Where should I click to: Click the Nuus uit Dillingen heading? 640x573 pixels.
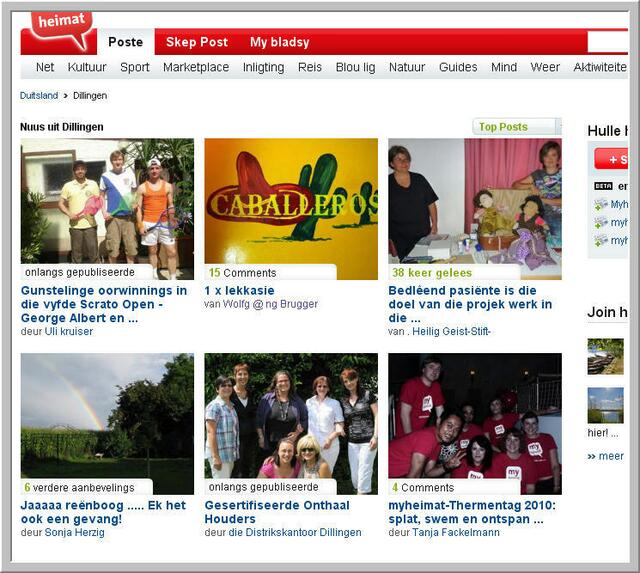(62, 127)
